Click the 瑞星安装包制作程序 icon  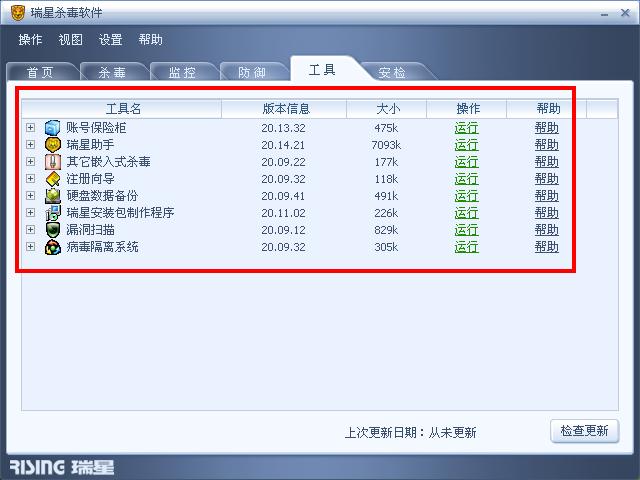click(x=53, y=213)
